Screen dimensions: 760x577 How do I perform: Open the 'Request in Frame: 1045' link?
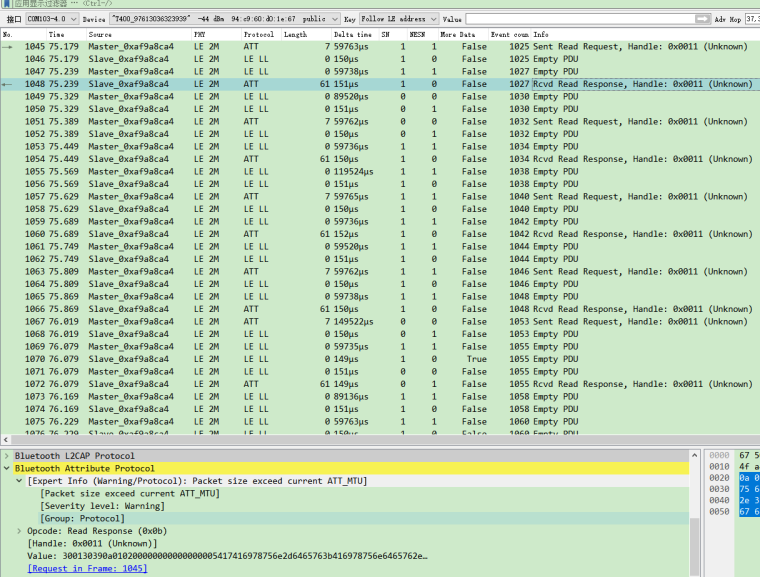(87, 568)
